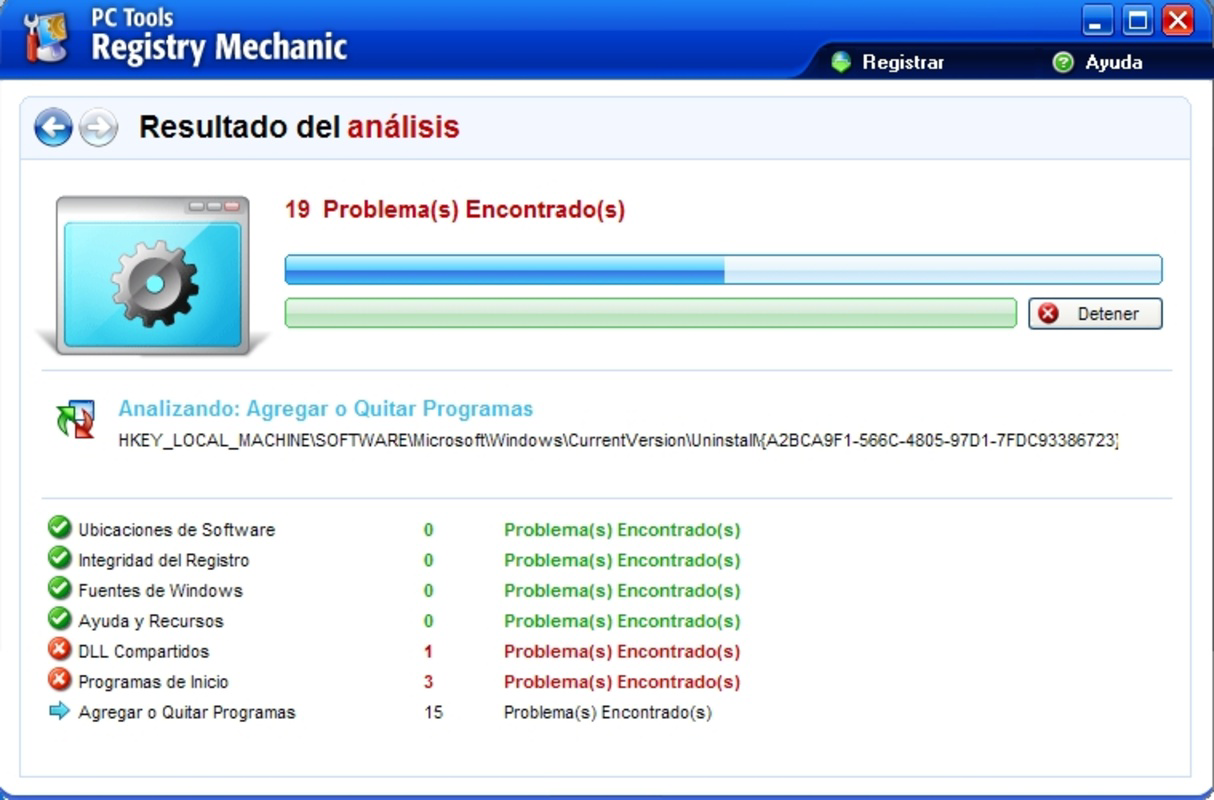
Task: Select the Ayuda y Recursos row label
Action: pyautogui.click(x=151, y=621)
